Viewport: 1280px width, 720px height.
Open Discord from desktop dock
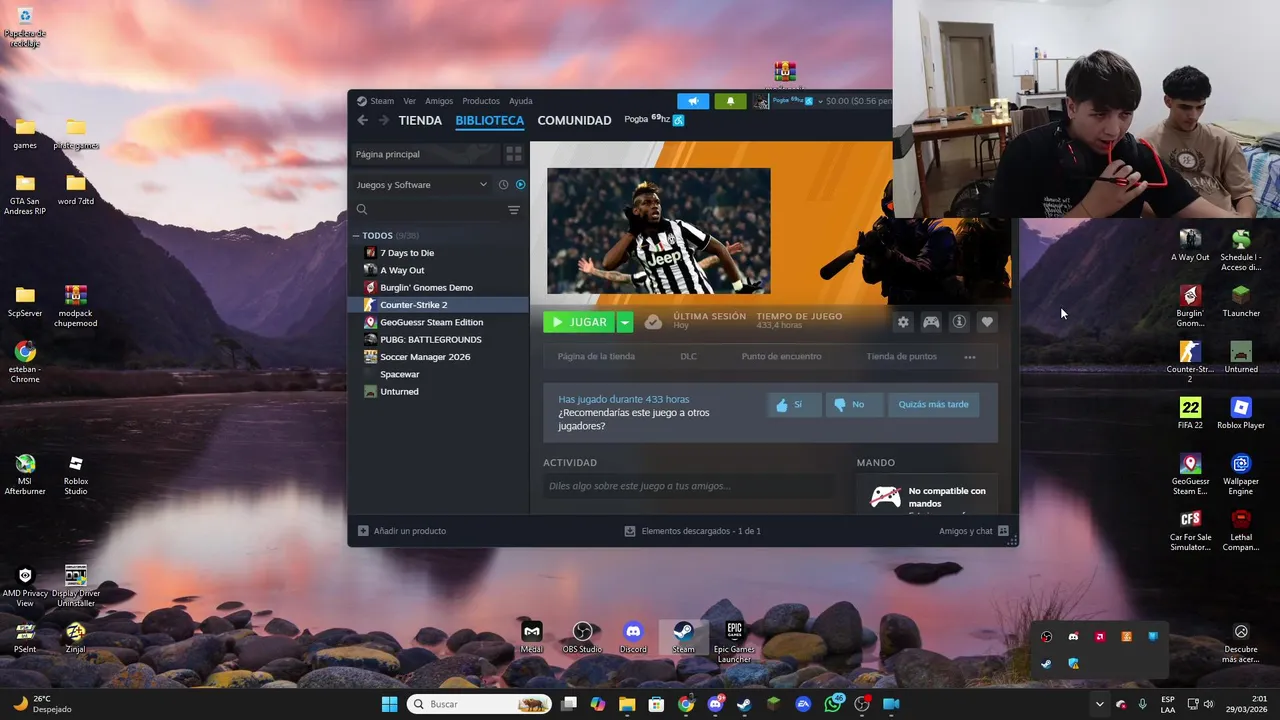[633, 636]
